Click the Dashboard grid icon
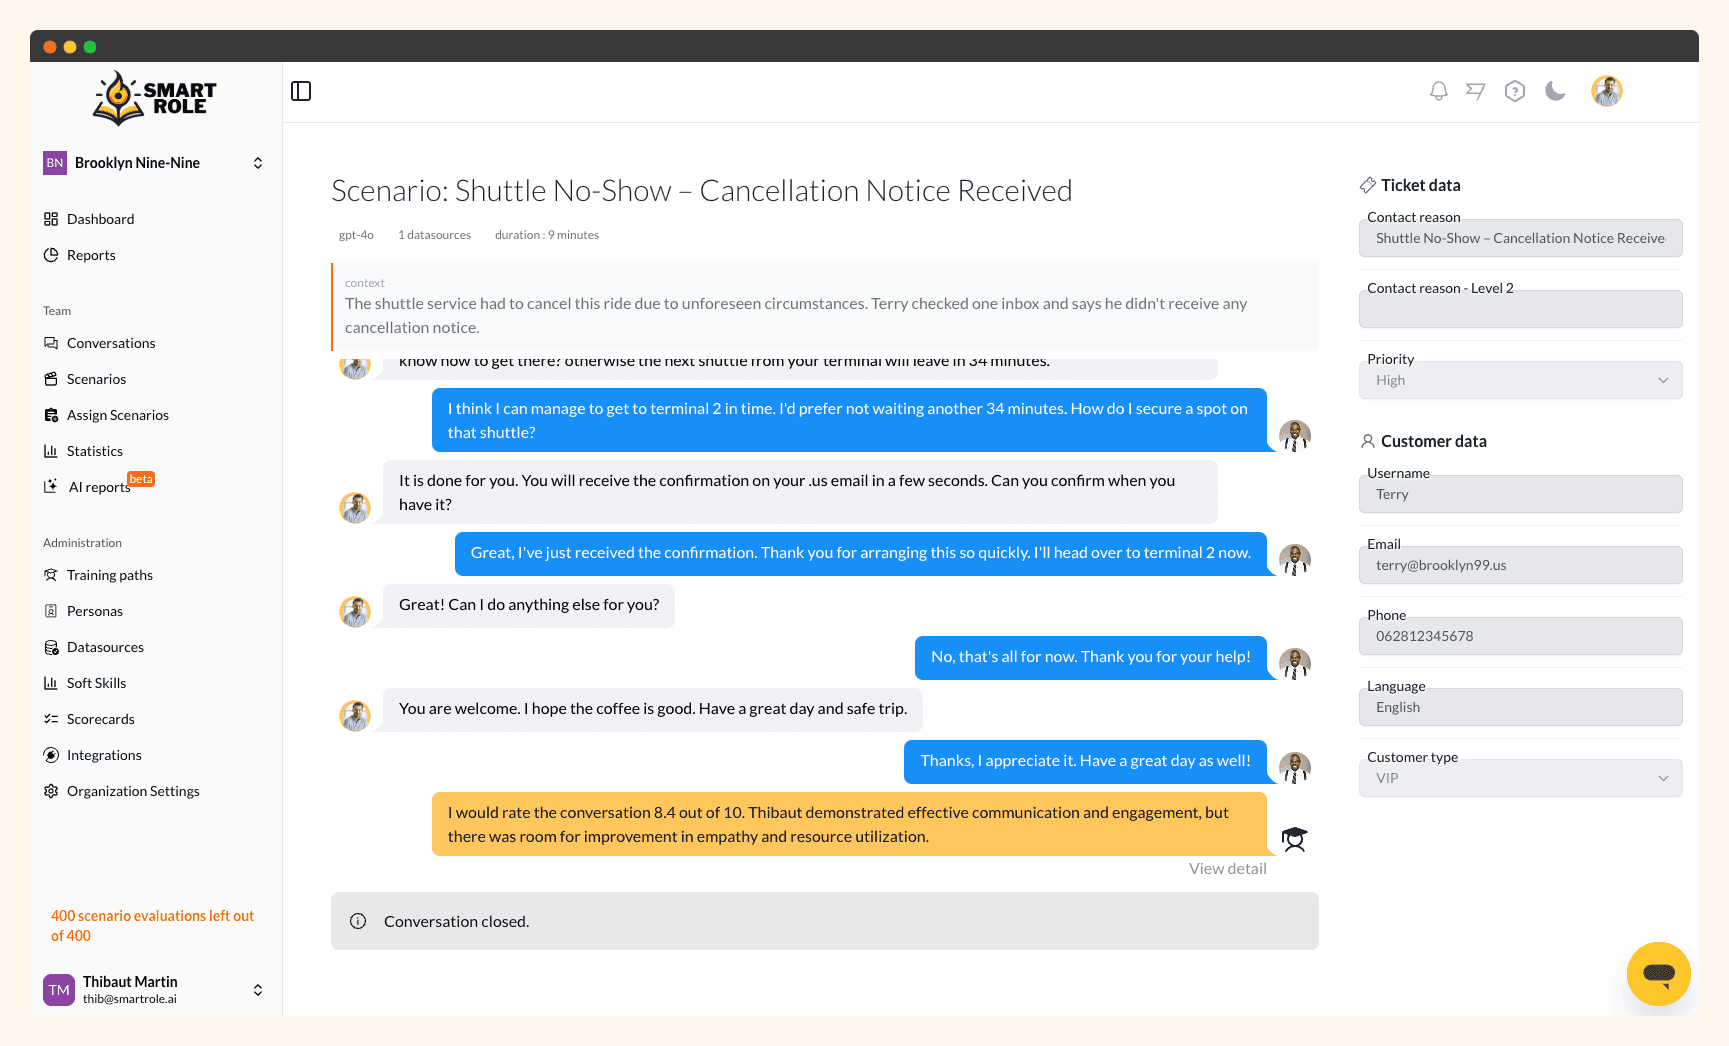The width and height of the screenshot is (1729, 1046). [51, 219]
